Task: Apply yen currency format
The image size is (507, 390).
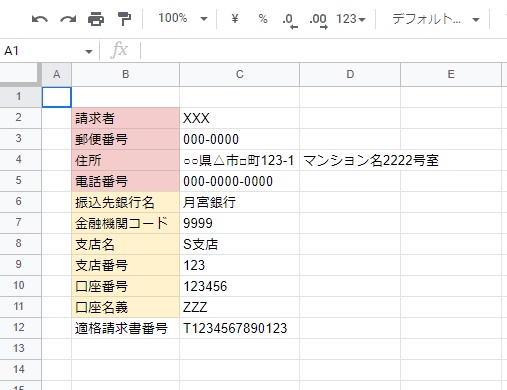Action: click(235, 19)
